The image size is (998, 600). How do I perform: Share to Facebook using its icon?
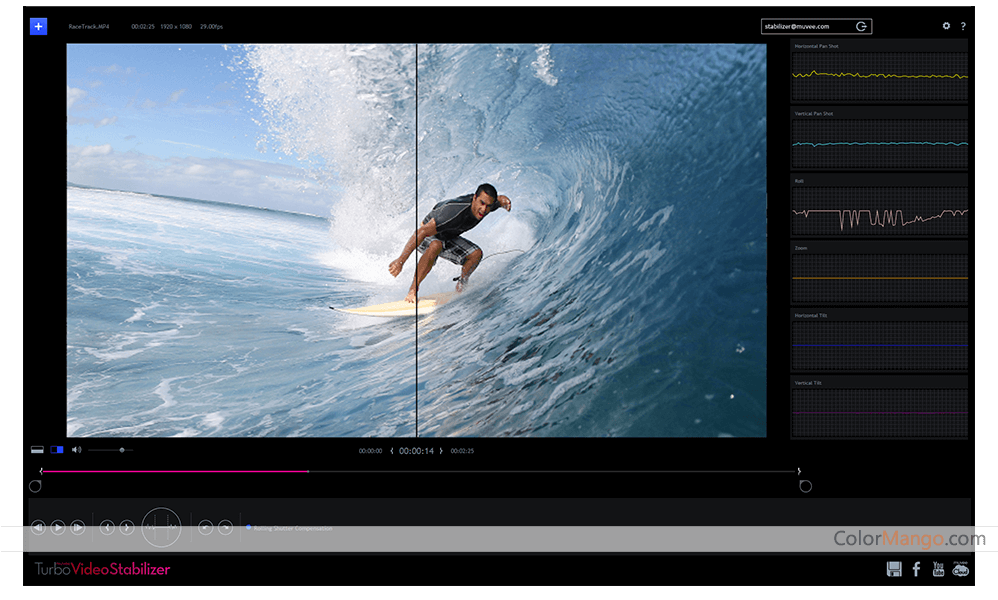(916, 569)
